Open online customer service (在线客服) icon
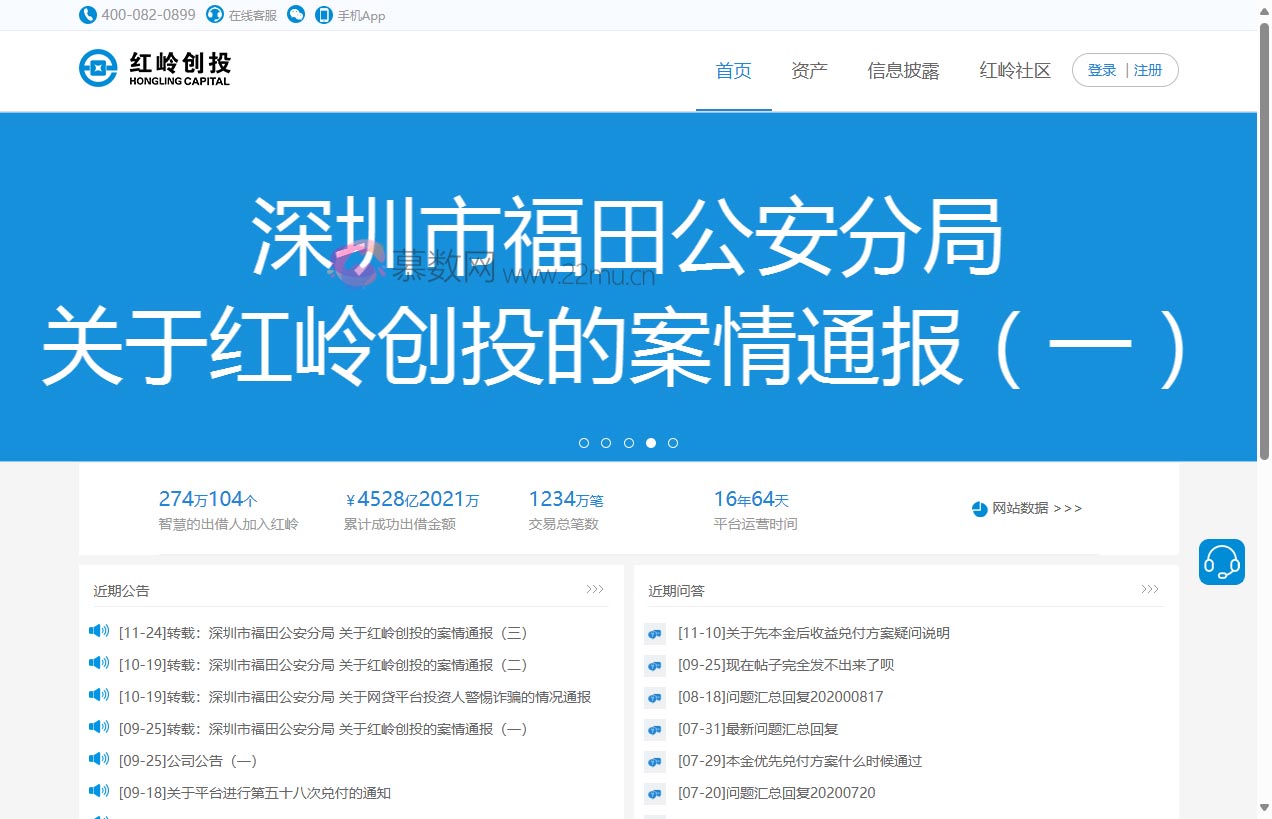Viewport: 1272px width, 819px height. 215,15
